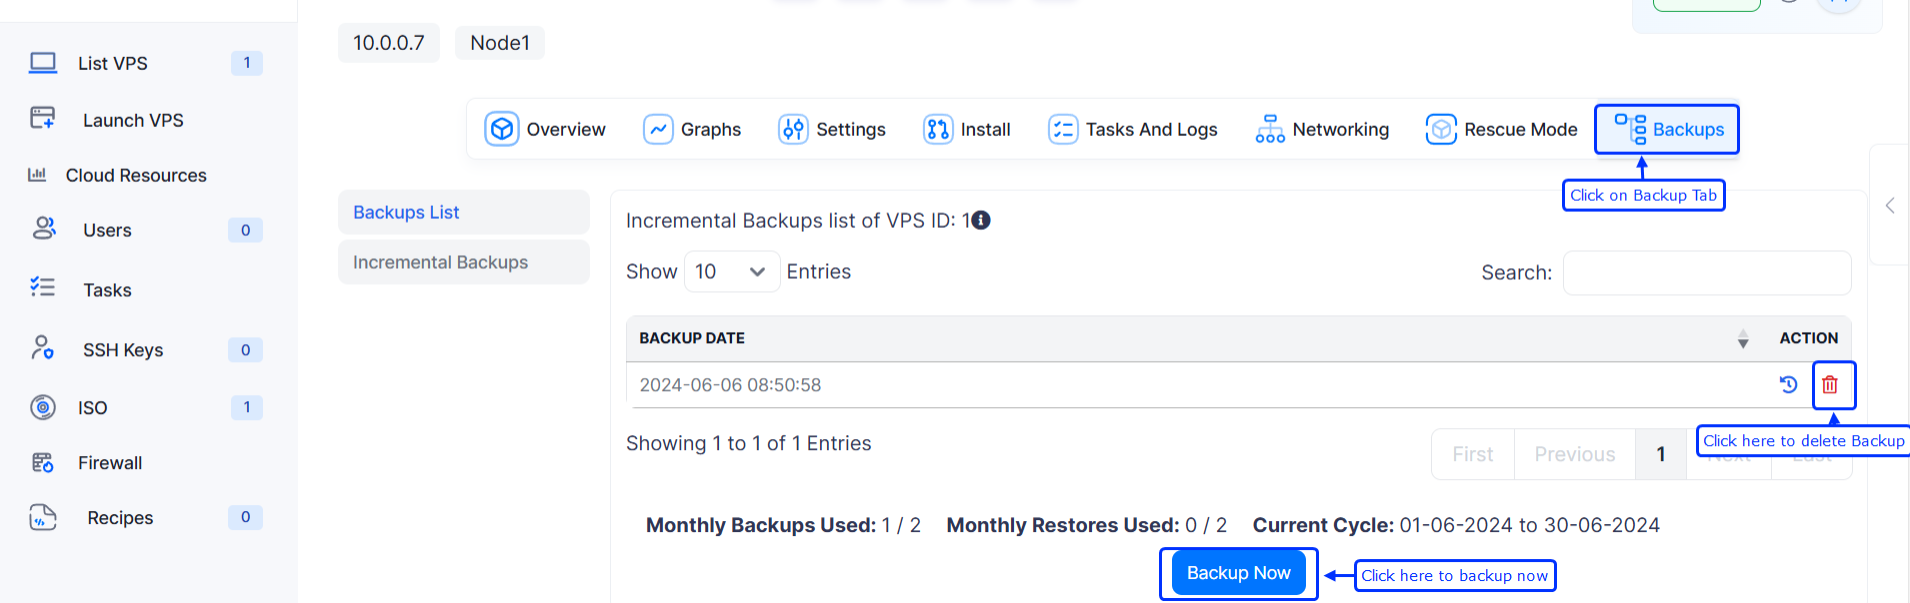Viewport: 1910px width, 603px height.
Task: Open the Rescue Mode tab
Action: pyautogui.click(x=1501, y=130)
